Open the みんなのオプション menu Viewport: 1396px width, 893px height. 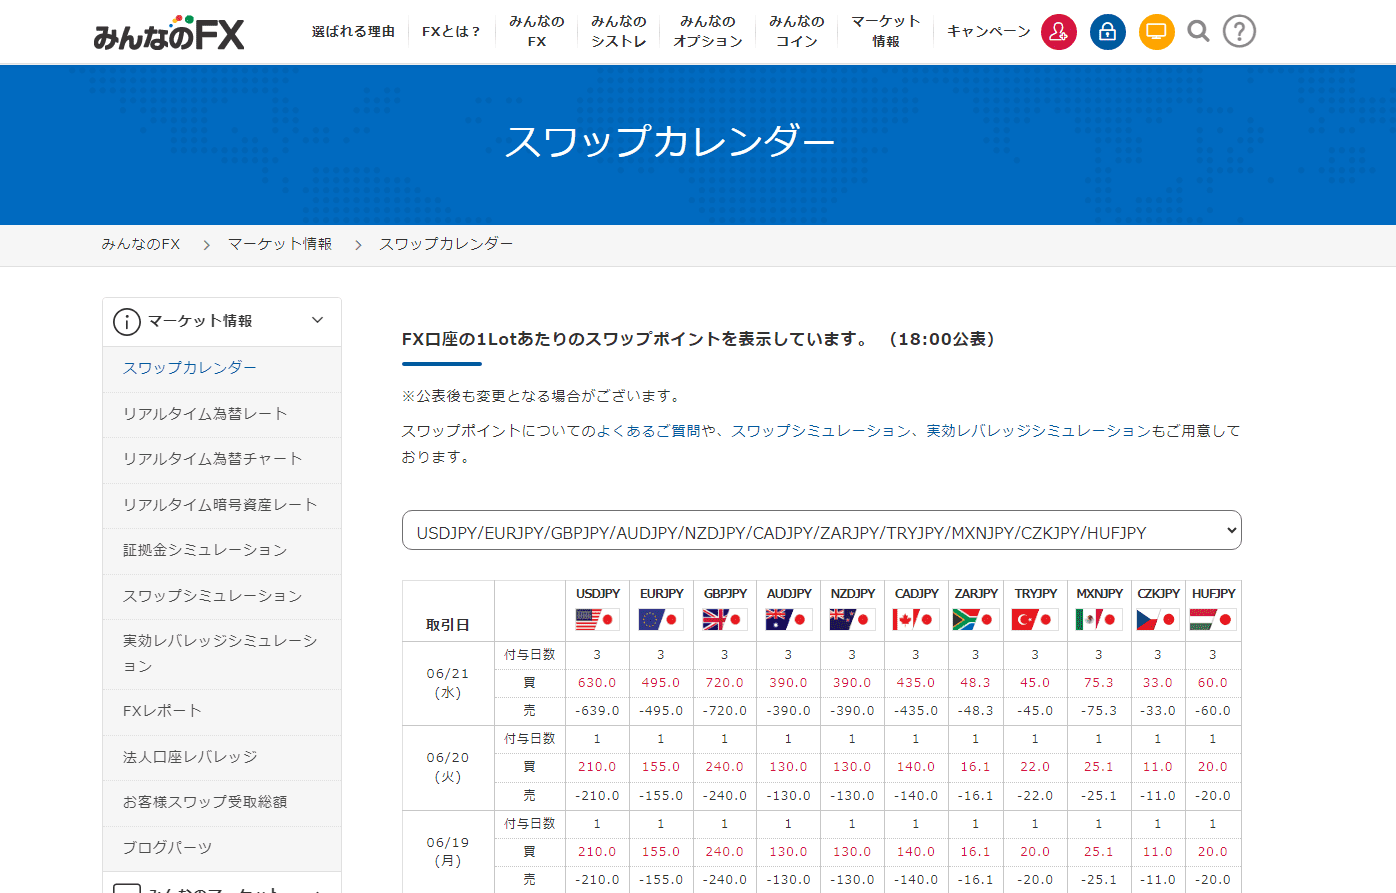point(708,31)
